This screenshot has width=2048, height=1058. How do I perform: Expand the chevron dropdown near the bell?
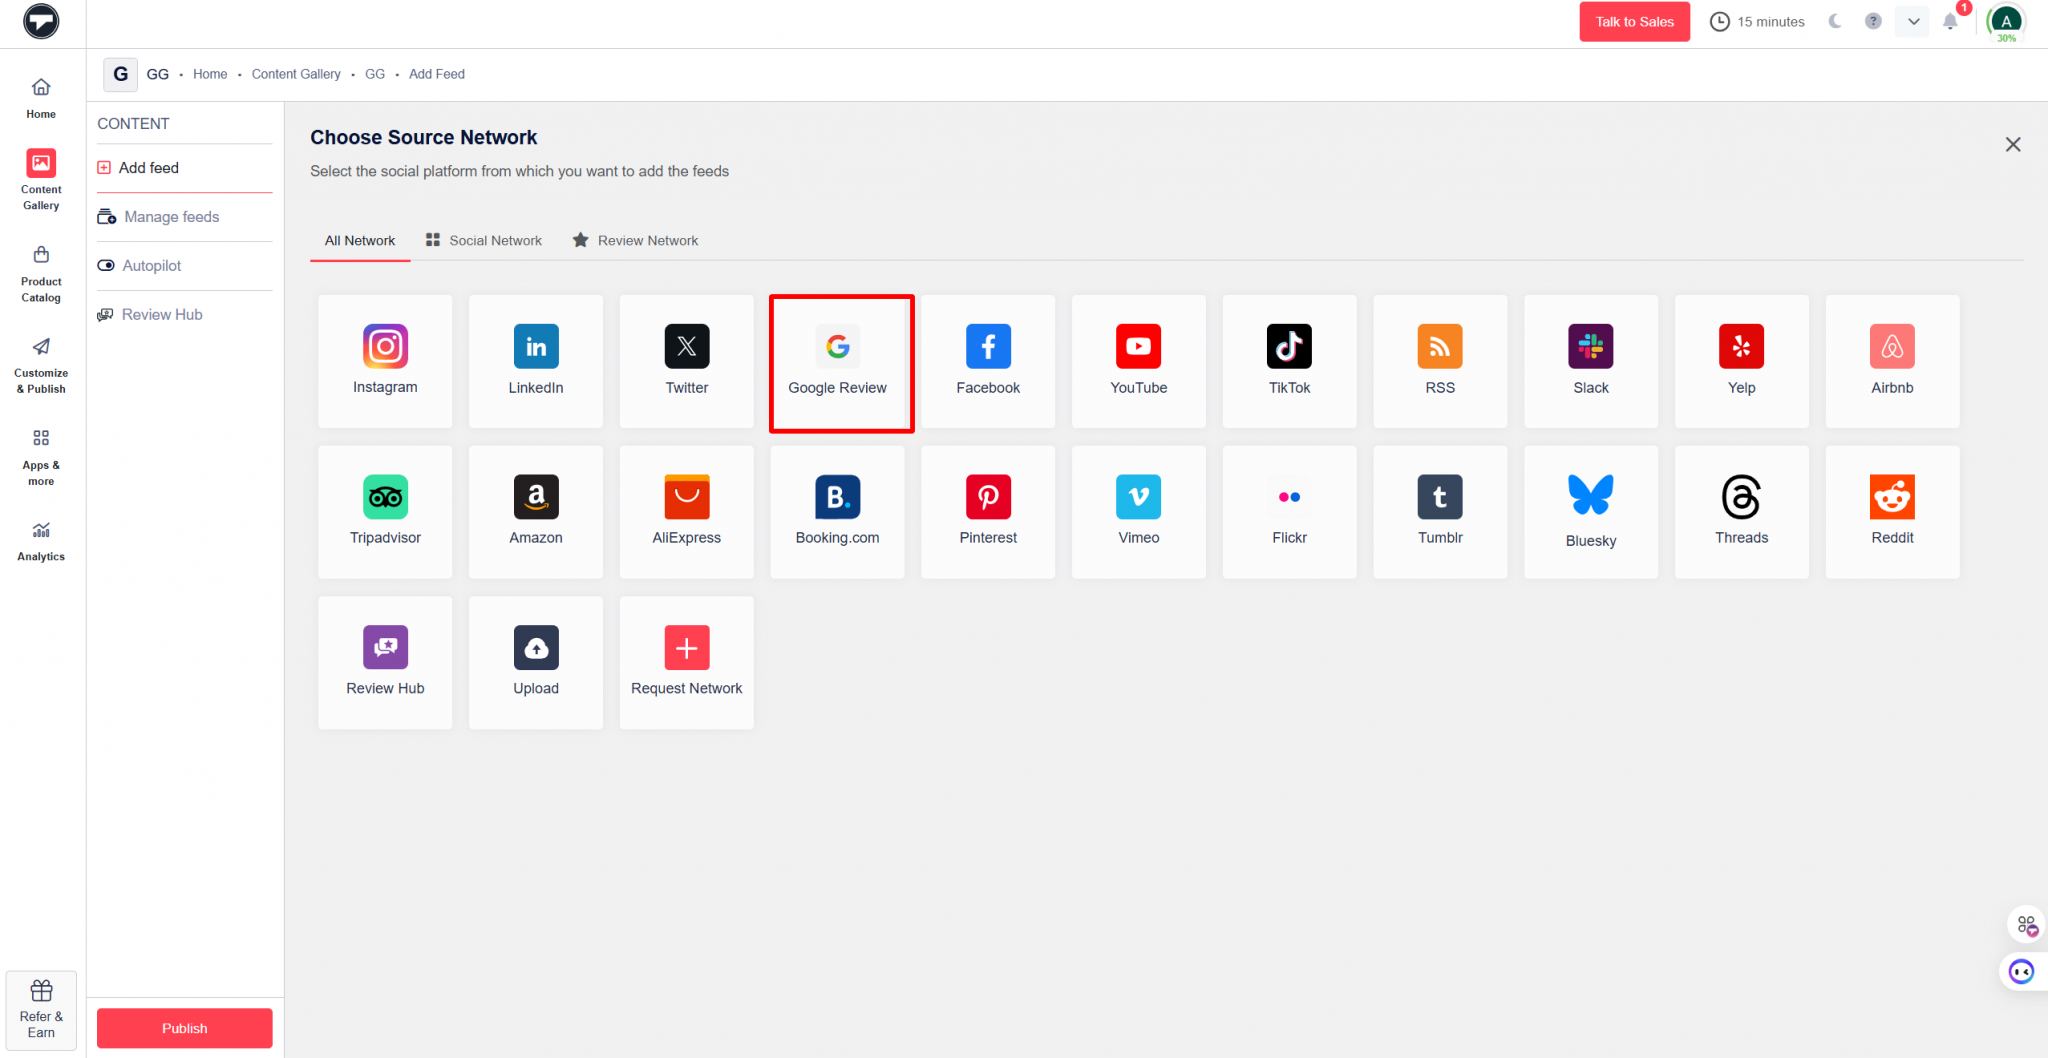1912,21
